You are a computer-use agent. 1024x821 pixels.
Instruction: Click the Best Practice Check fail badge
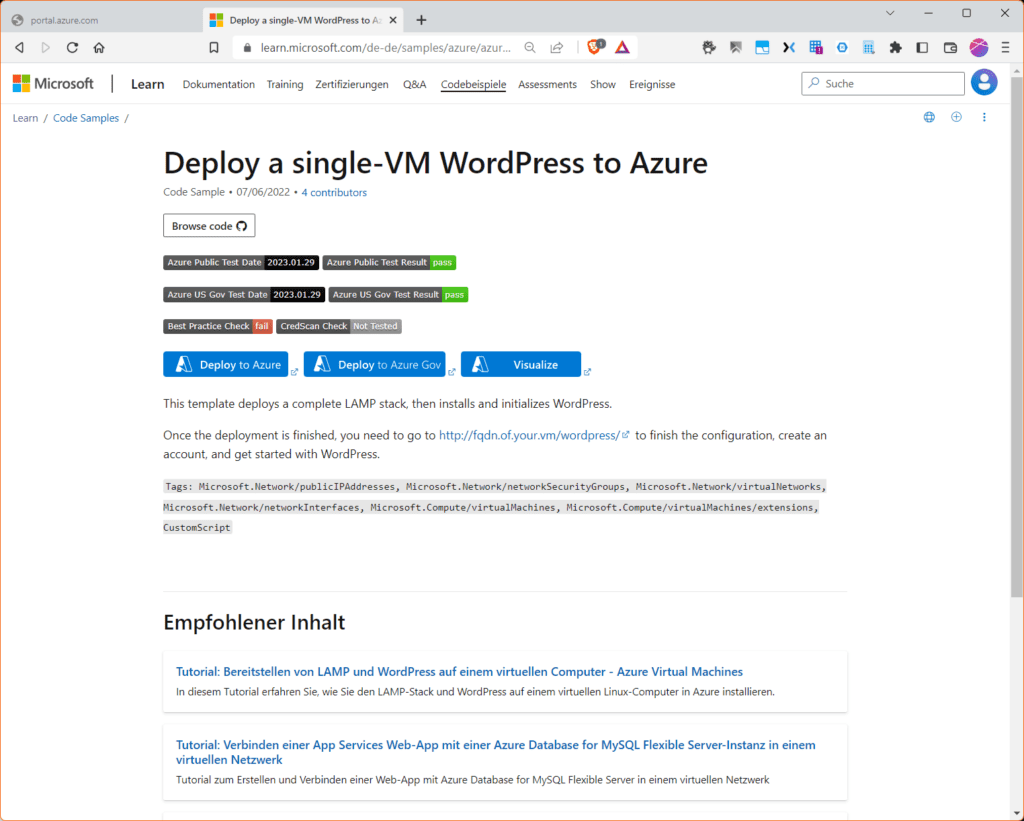point(217,326)
